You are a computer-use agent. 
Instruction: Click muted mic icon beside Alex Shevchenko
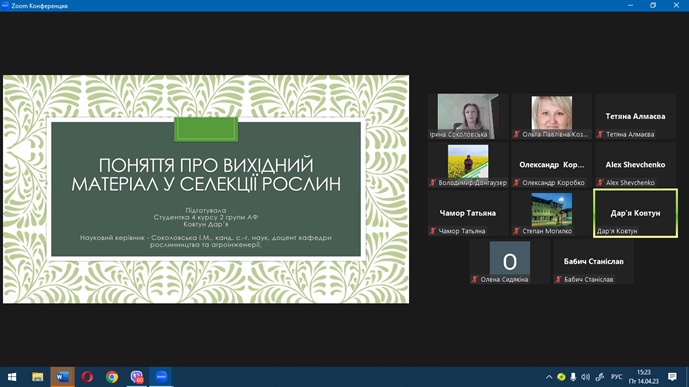click(600, 183)
